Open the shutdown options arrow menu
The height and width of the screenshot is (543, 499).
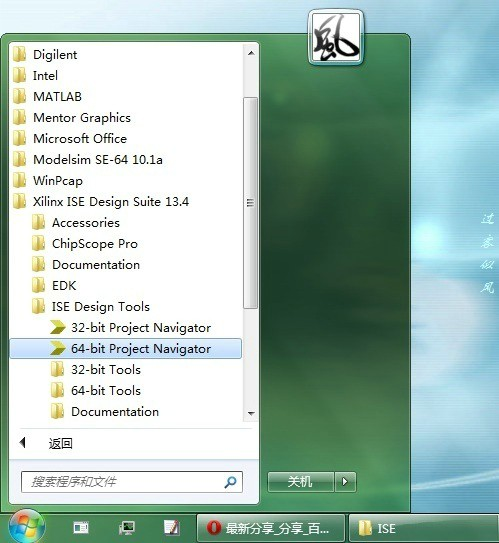pyautogui.click(x=345, y=482)
